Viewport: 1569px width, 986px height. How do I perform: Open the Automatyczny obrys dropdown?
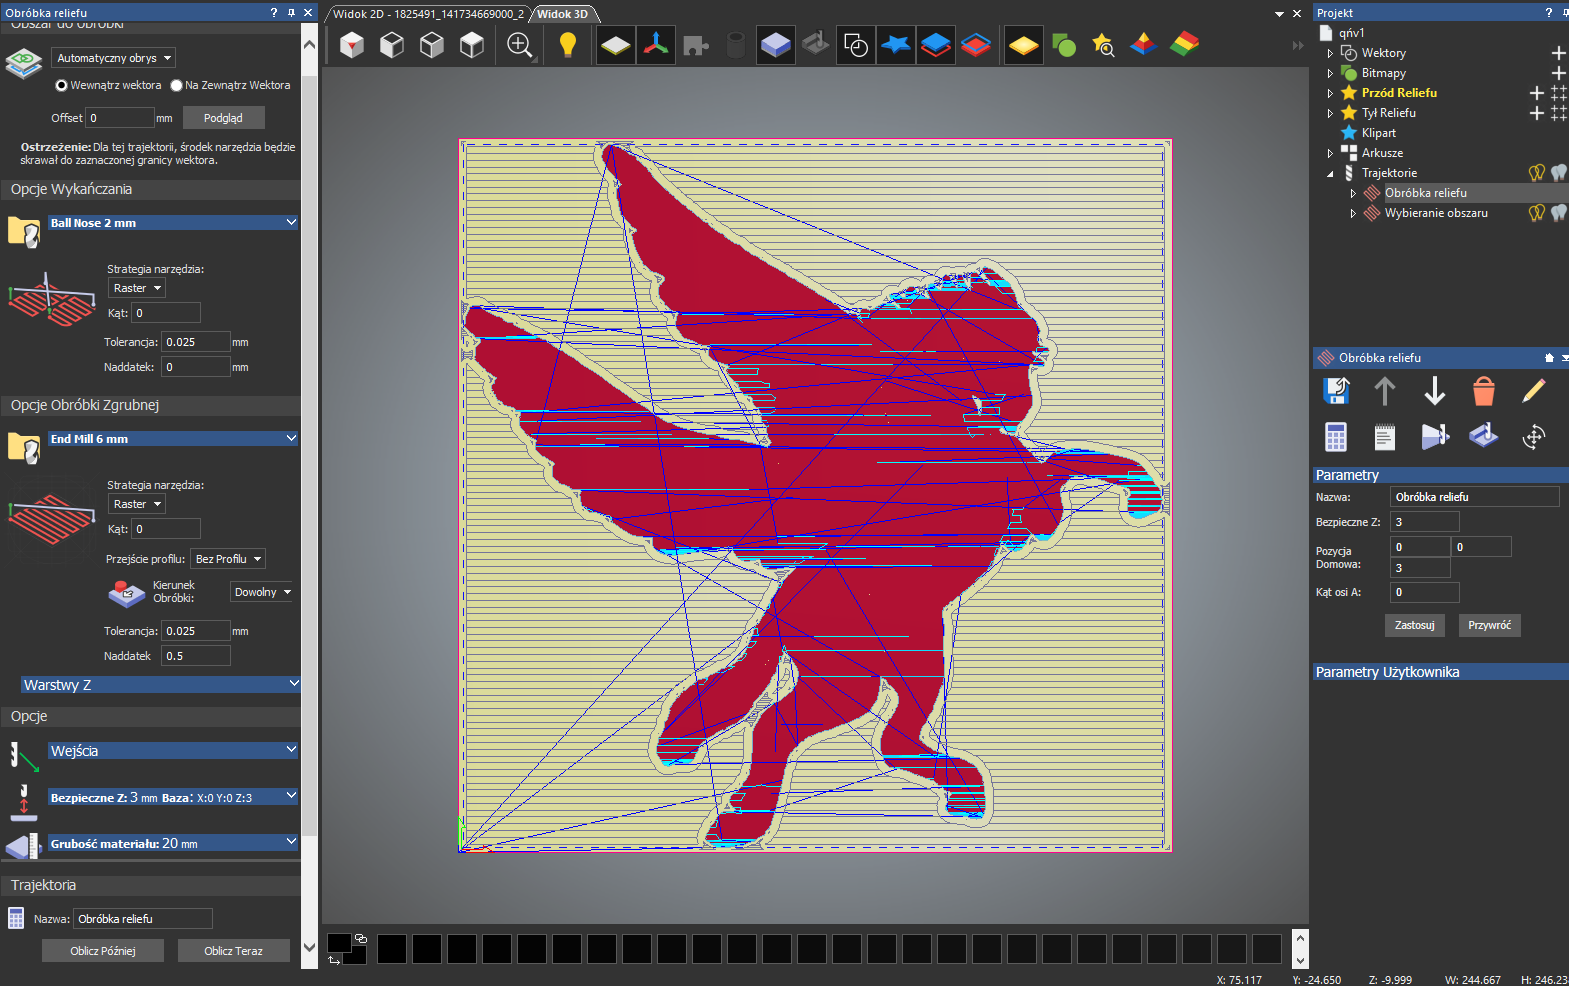point(113,58)
